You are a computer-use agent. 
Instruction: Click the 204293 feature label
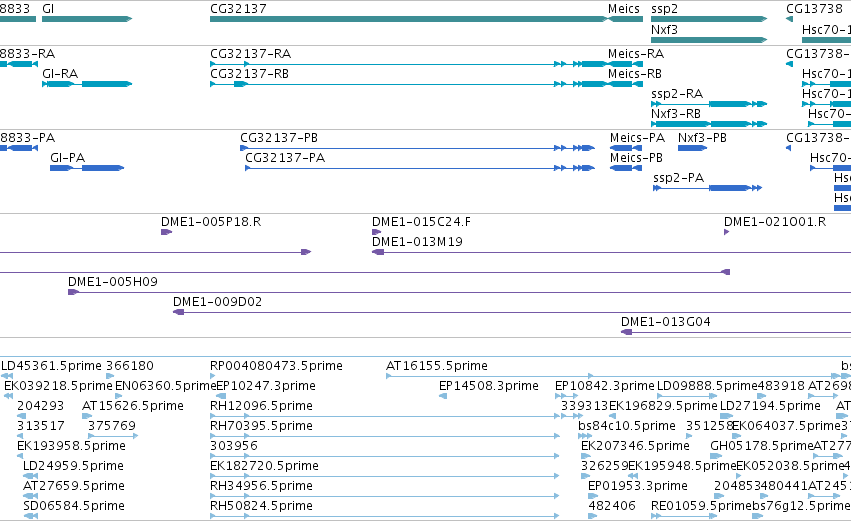pyautogui.click(x=40, y=406)
